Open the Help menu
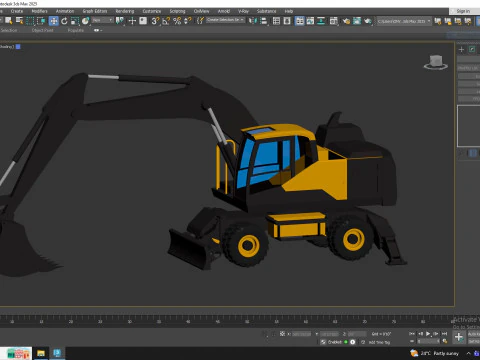The height and width of the screenshot is (360, 480). pyautogui.click(x=289, y=11)
